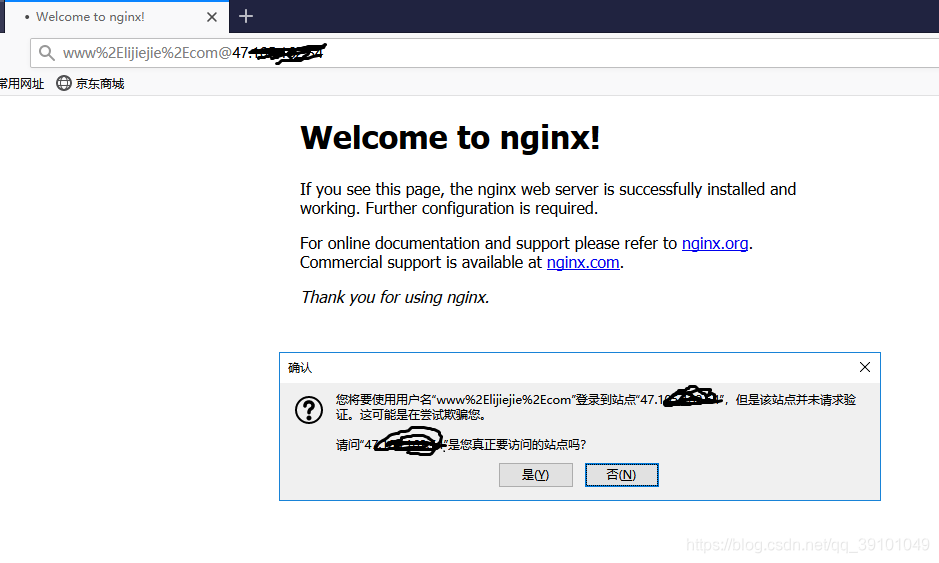
Task: Click the globe icon beside 京东商城
Action: coord(63,83)
